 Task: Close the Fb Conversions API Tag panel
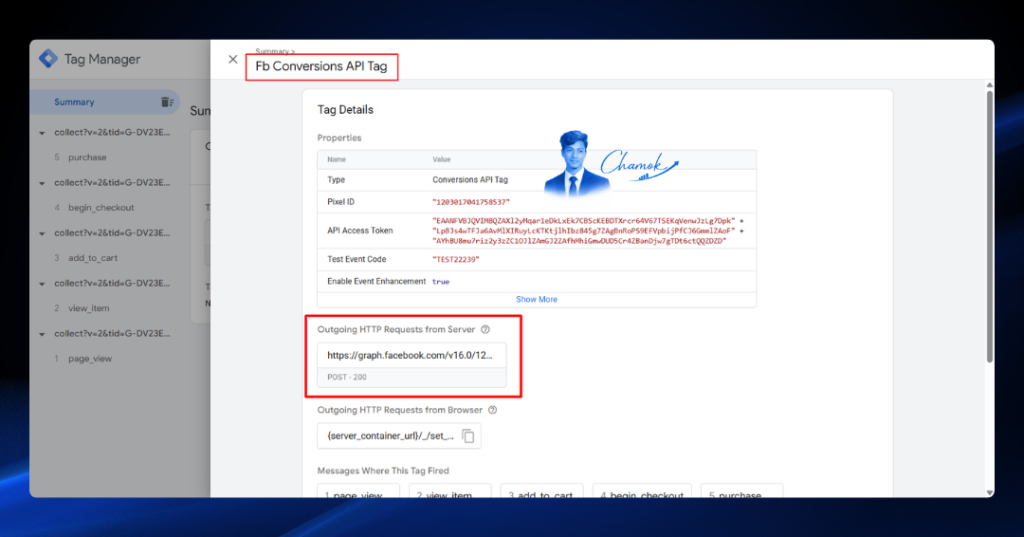point(232,59)
